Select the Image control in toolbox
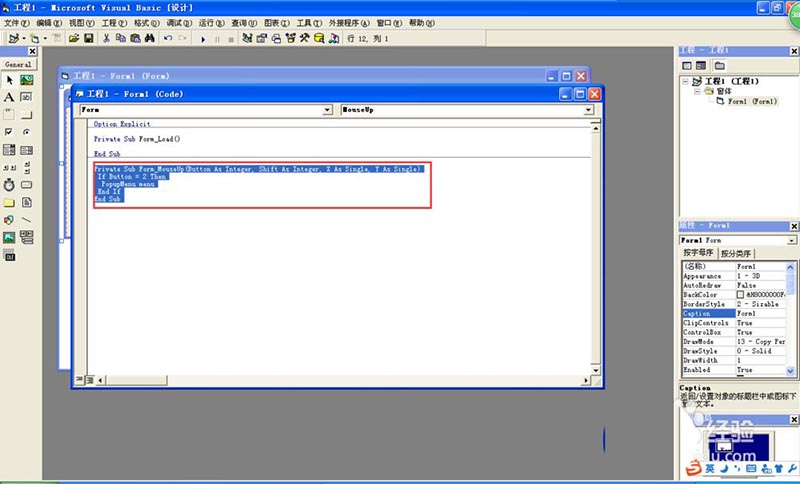Viewport: 800px width, 484px height. point(9,237)
